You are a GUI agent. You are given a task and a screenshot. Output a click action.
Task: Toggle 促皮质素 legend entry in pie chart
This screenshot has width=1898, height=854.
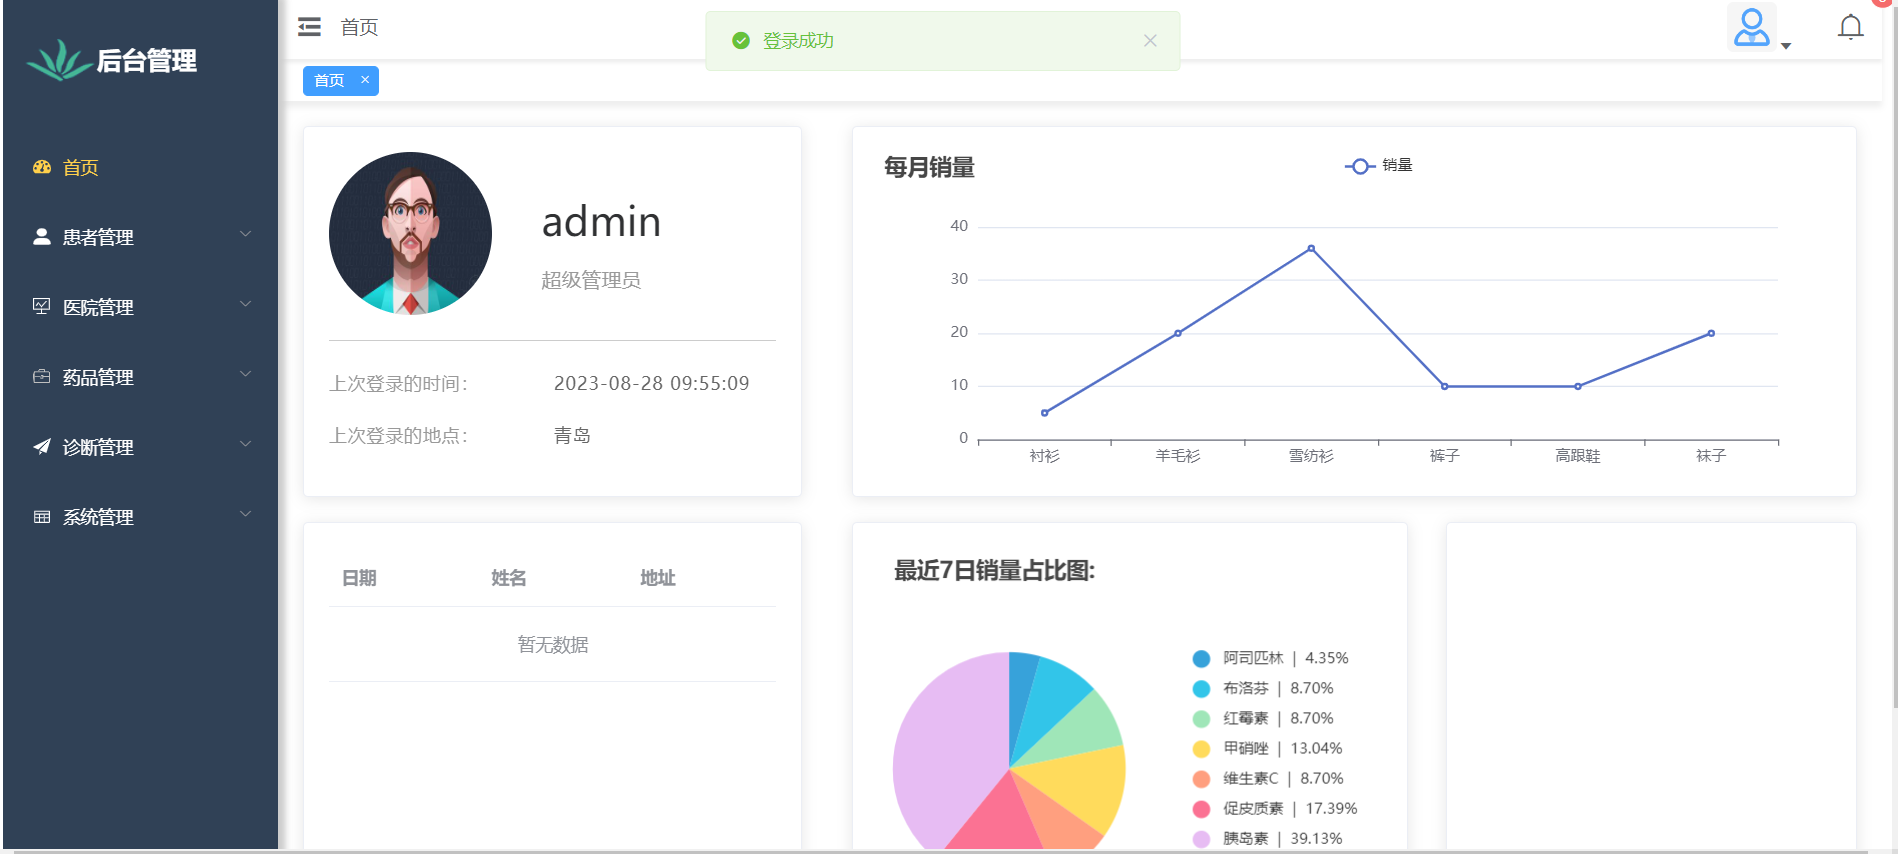click(1275, 808)
